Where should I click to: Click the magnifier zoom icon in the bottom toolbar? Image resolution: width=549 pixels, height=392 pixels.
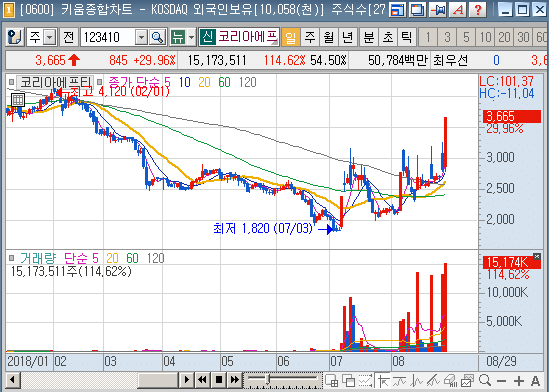coord(485,380)
